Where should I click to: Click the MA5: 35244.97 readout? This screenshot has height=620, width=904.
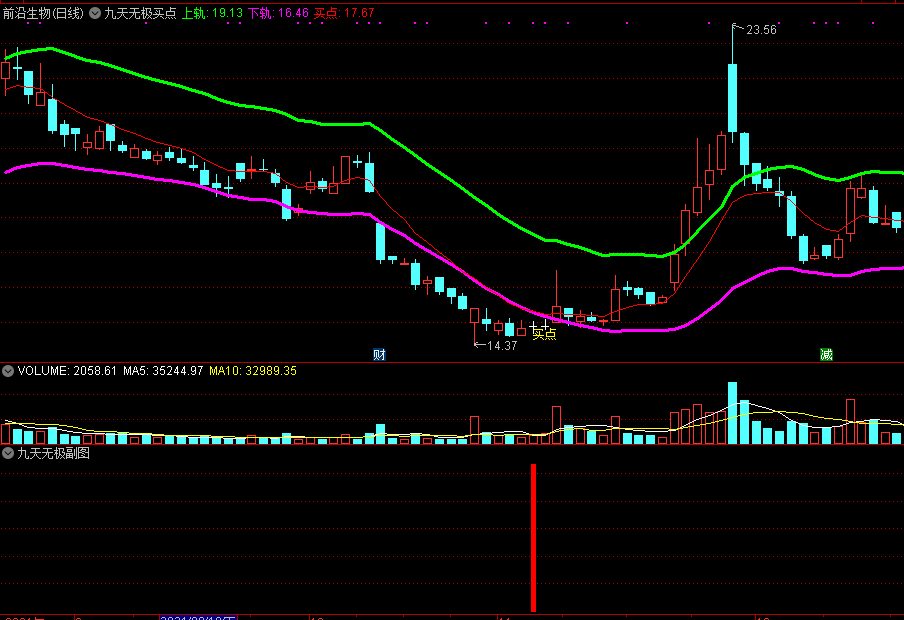click(x=163, y=371)
